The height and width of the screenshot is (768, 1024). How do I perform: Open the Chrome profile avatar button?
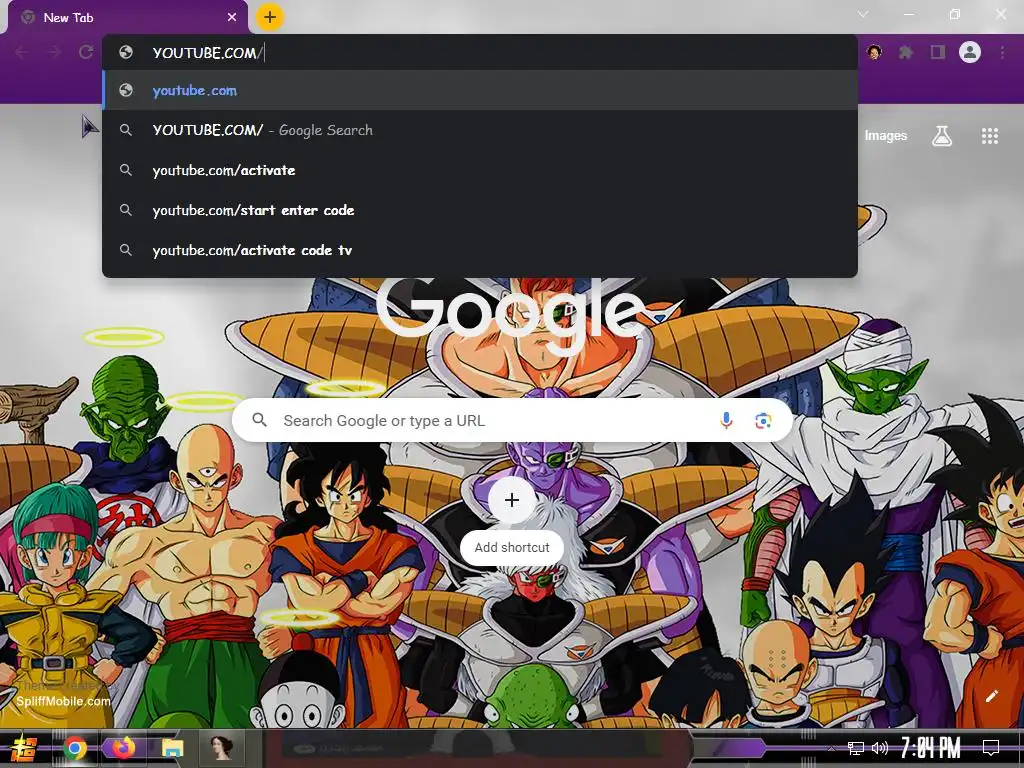tap(970, 52)
